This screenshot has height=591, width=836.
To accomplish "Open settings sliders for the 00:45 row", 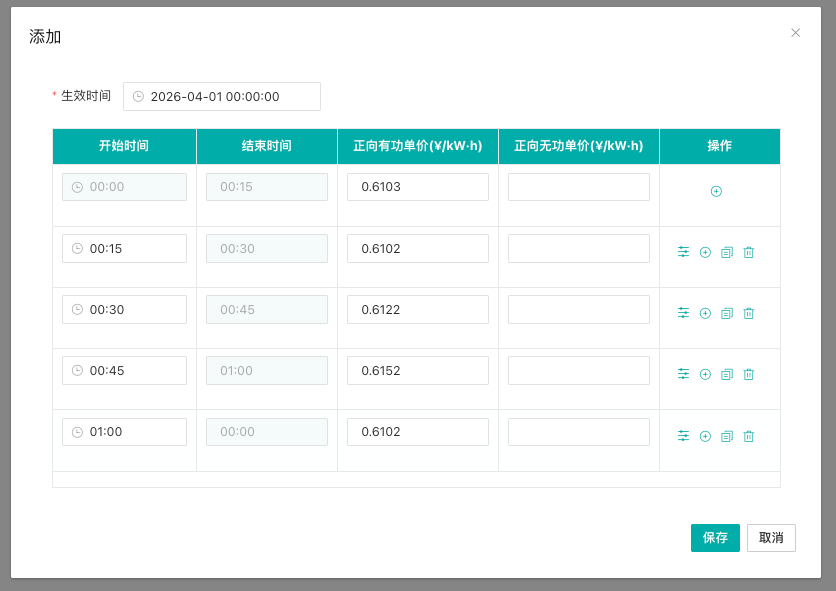I will coord(683,374).
